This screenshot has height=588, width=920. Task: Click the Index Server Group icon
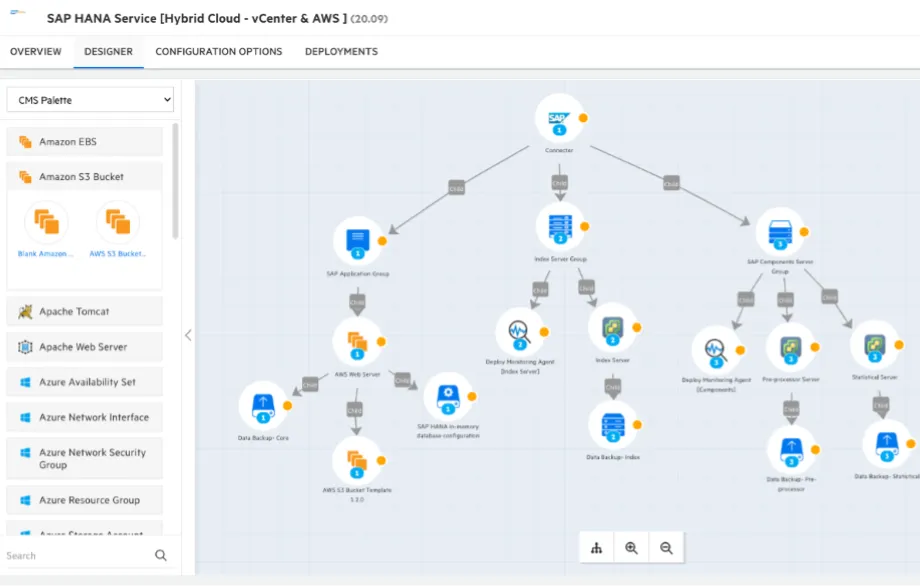(560, 228)
